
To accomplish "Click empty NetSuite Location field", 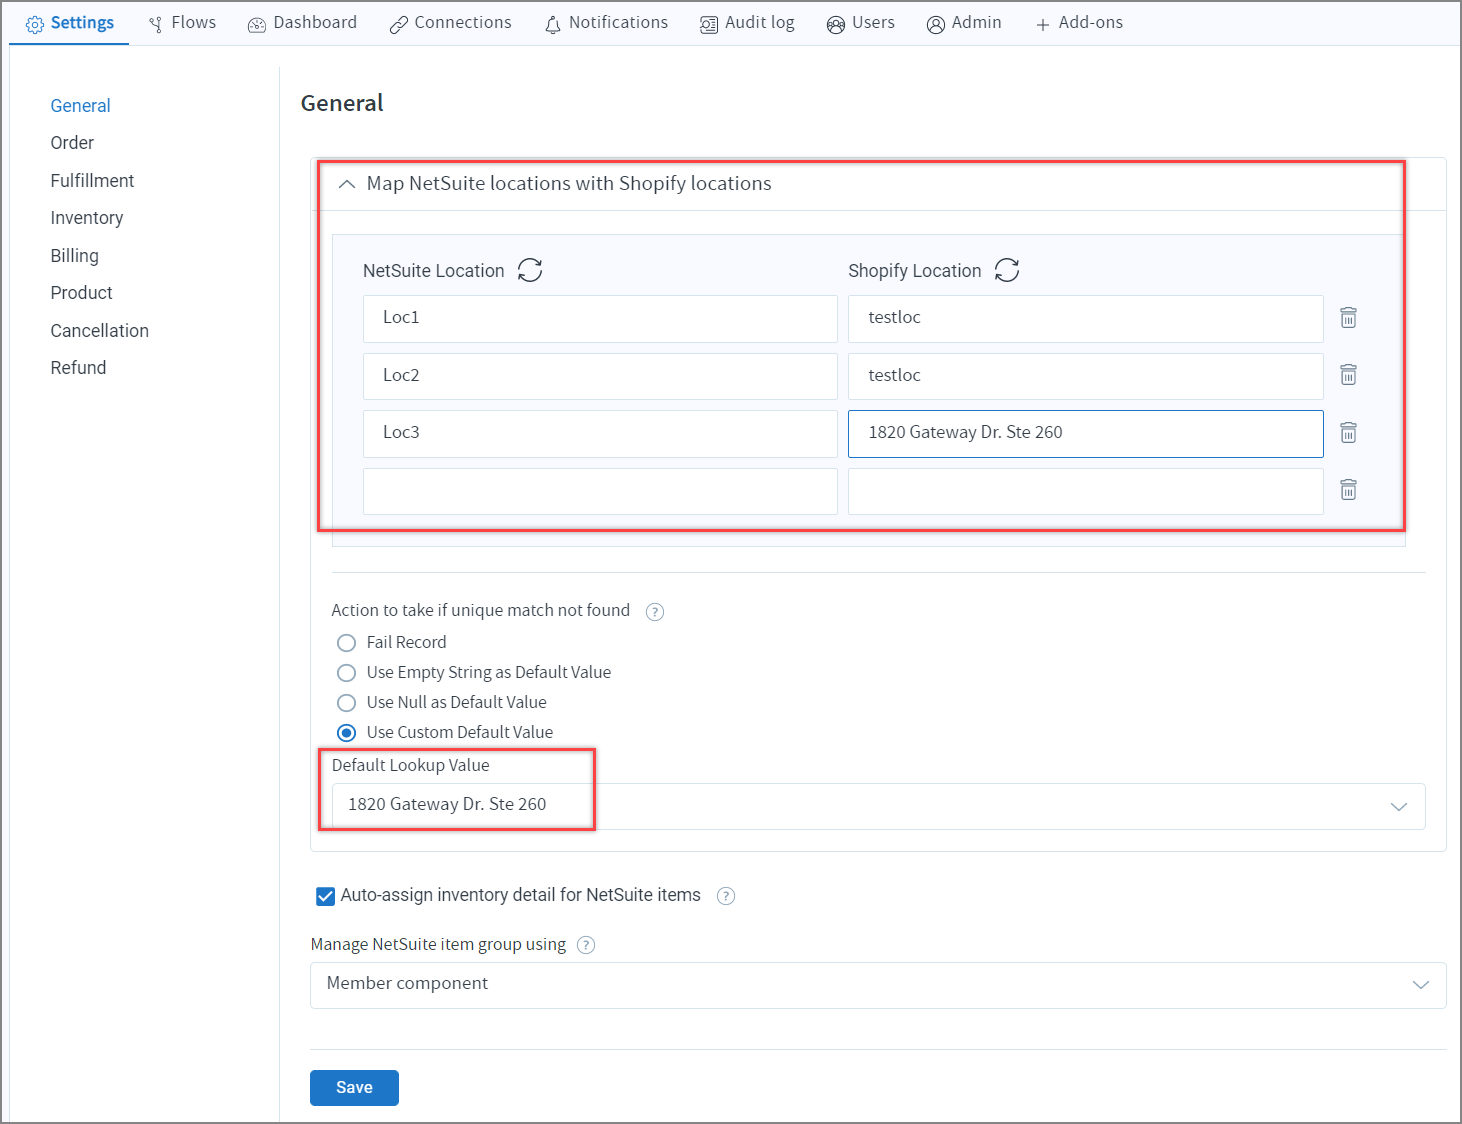I will coord(600,491).
